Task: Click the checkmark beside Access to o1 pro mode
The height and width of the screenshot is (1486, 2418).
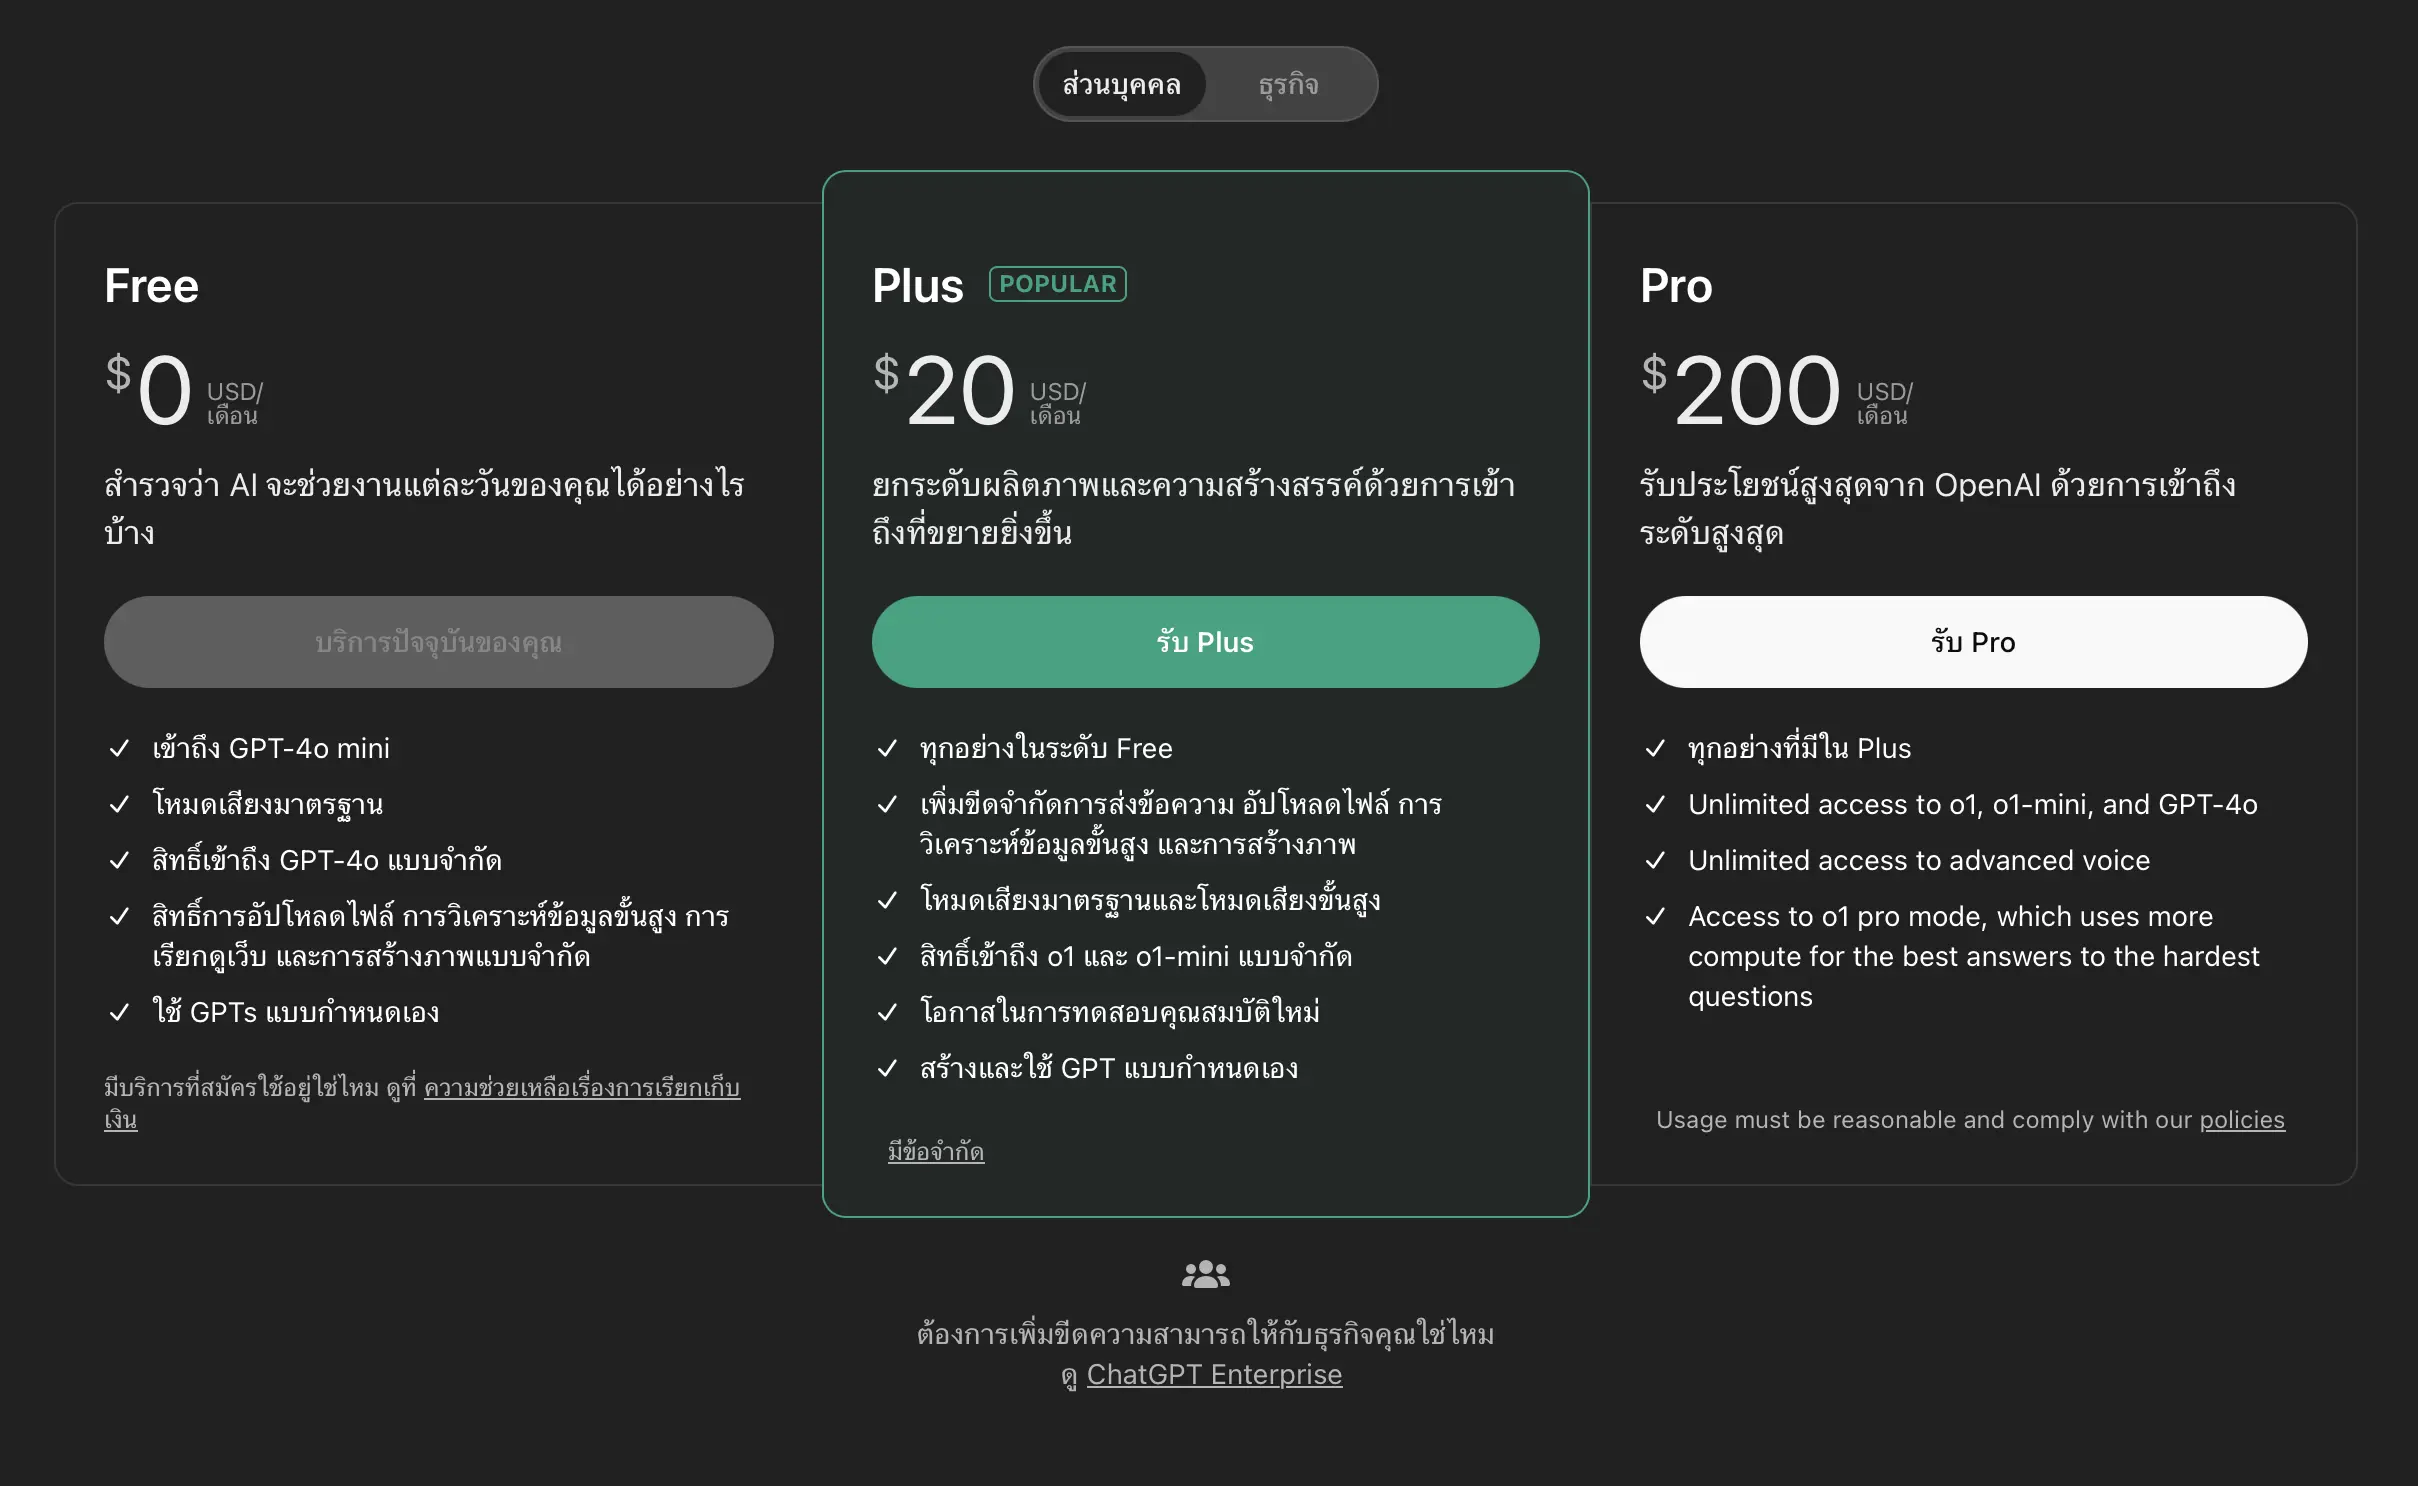Action: click(1655, 916)
